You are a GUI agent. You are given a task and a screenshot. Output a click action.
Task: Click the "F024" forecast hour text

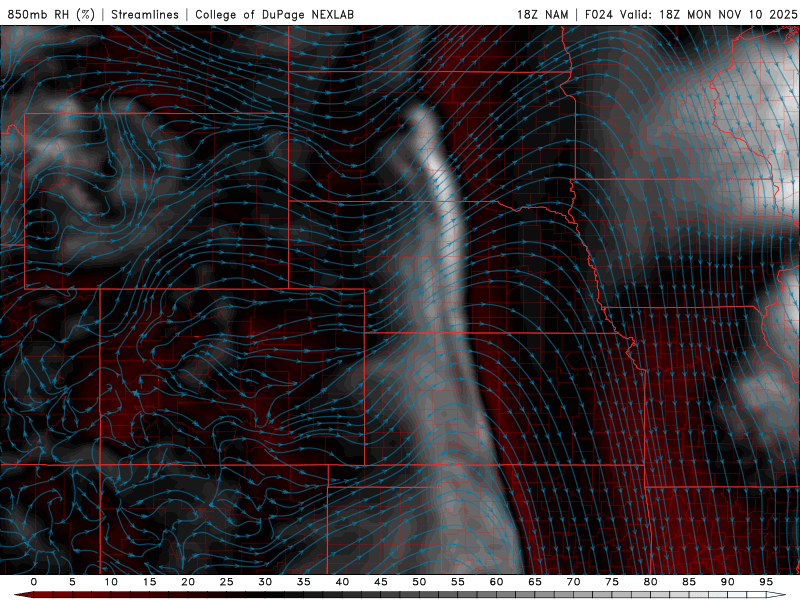[599, 14]
